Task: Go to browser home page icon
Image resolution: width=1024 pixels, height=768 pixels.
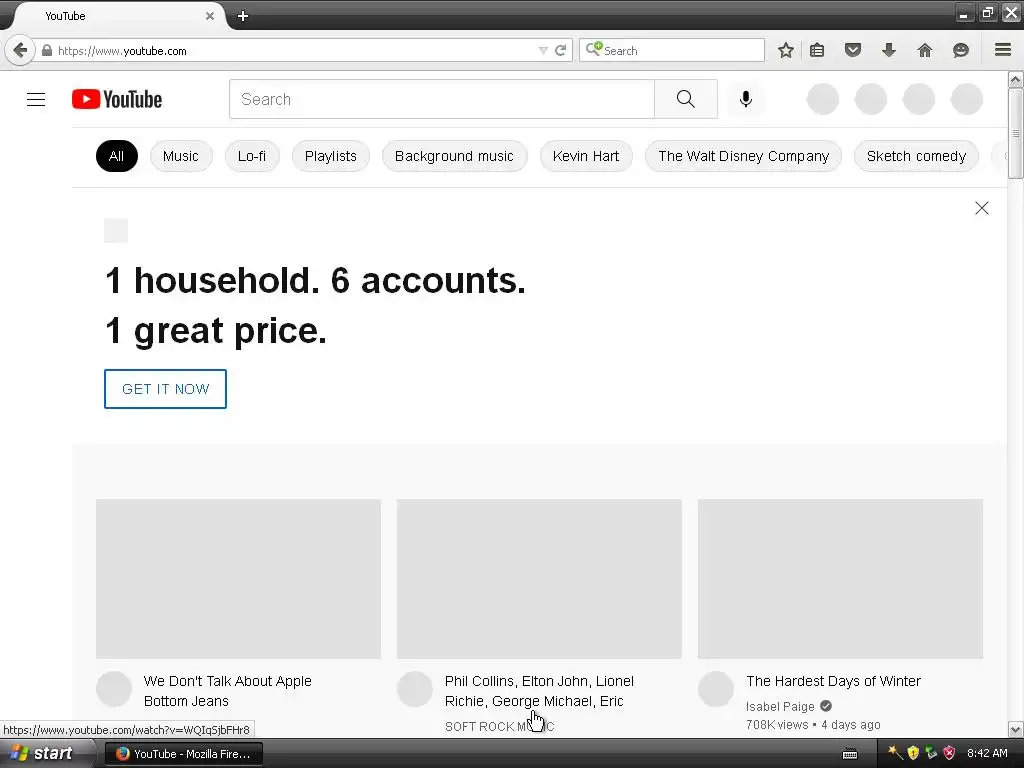Action: pos(925,50)
